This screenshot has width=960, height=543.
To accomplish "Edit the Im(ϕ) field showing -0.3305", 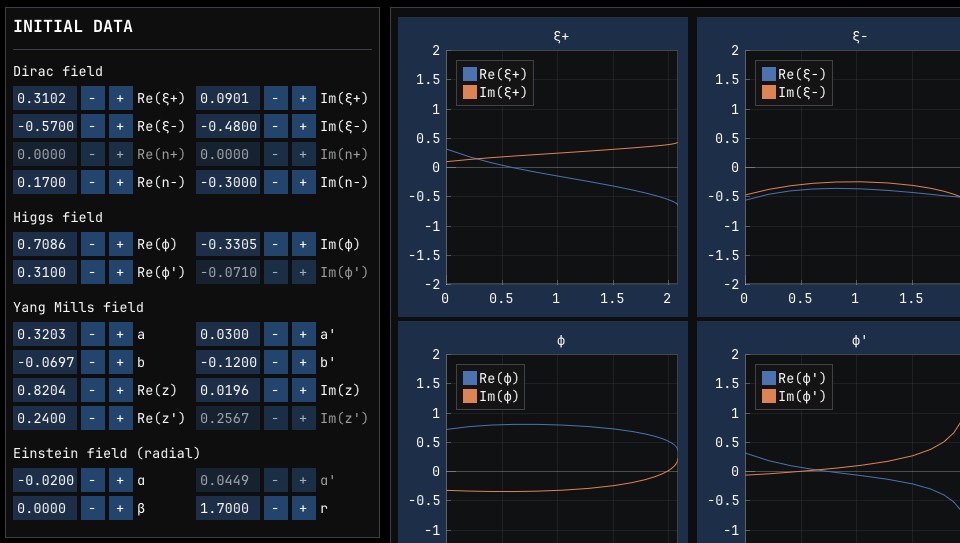I will click(228, 244).
